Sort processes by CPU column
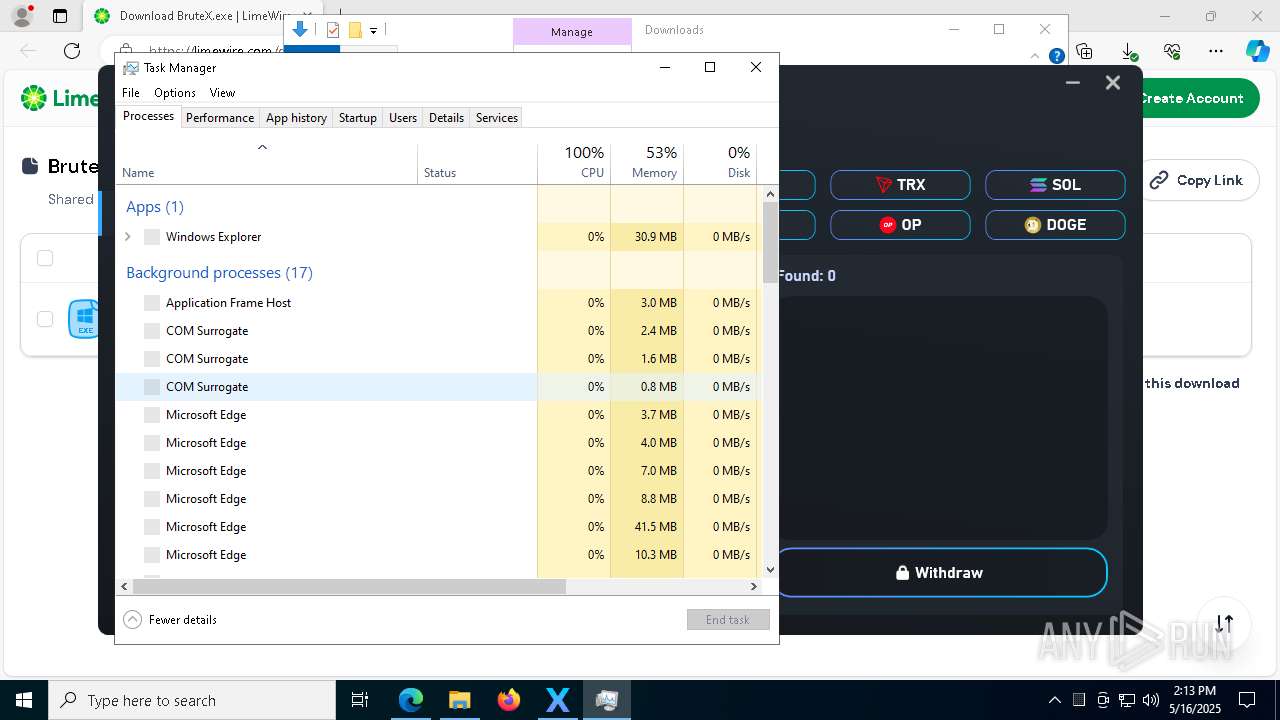The width and height of the screenshot is (1280, 720). click(x=574, y=163)
